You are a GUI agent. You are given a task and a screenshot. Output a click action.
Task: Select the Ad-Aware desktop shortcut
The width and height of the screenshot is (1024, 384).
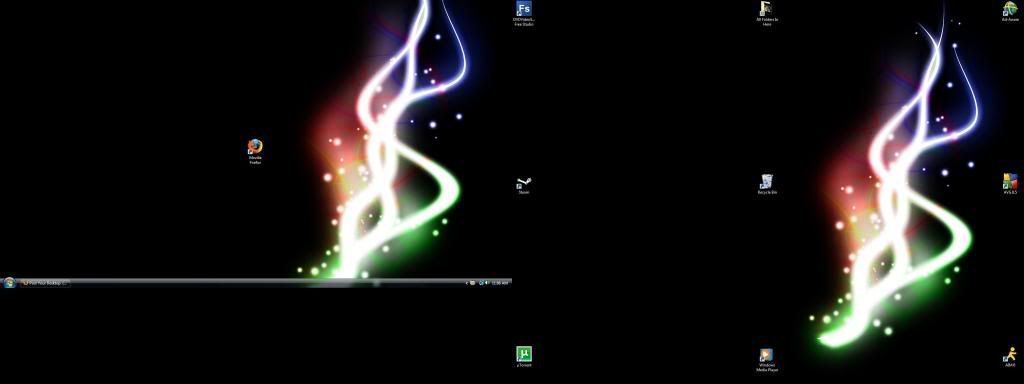tap(1010, 8)
